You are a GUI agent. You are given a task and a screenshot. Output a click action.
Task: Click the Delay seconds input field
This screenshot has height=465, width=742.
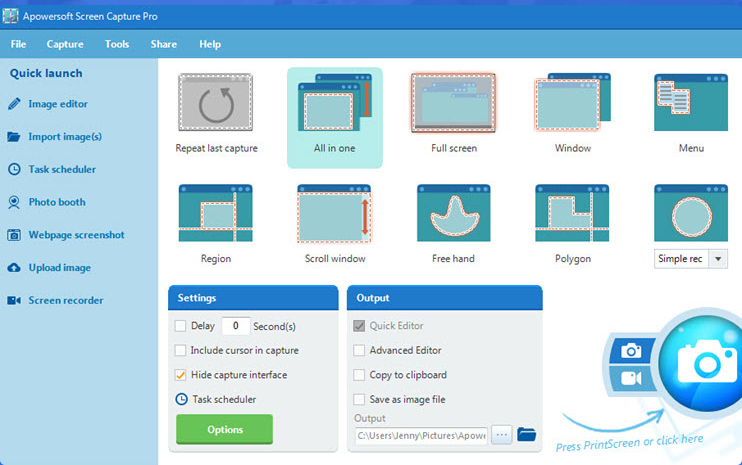[x=235, y=326]
